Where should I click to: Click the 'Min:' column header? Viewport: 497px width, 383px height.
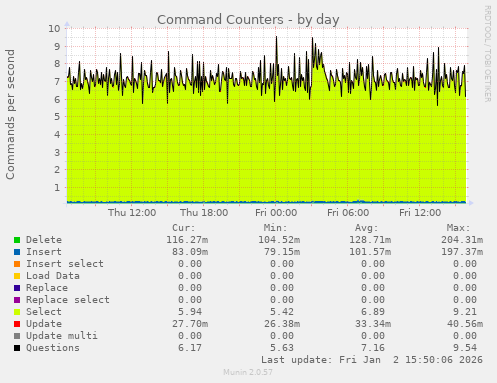(x=275, y=228)
